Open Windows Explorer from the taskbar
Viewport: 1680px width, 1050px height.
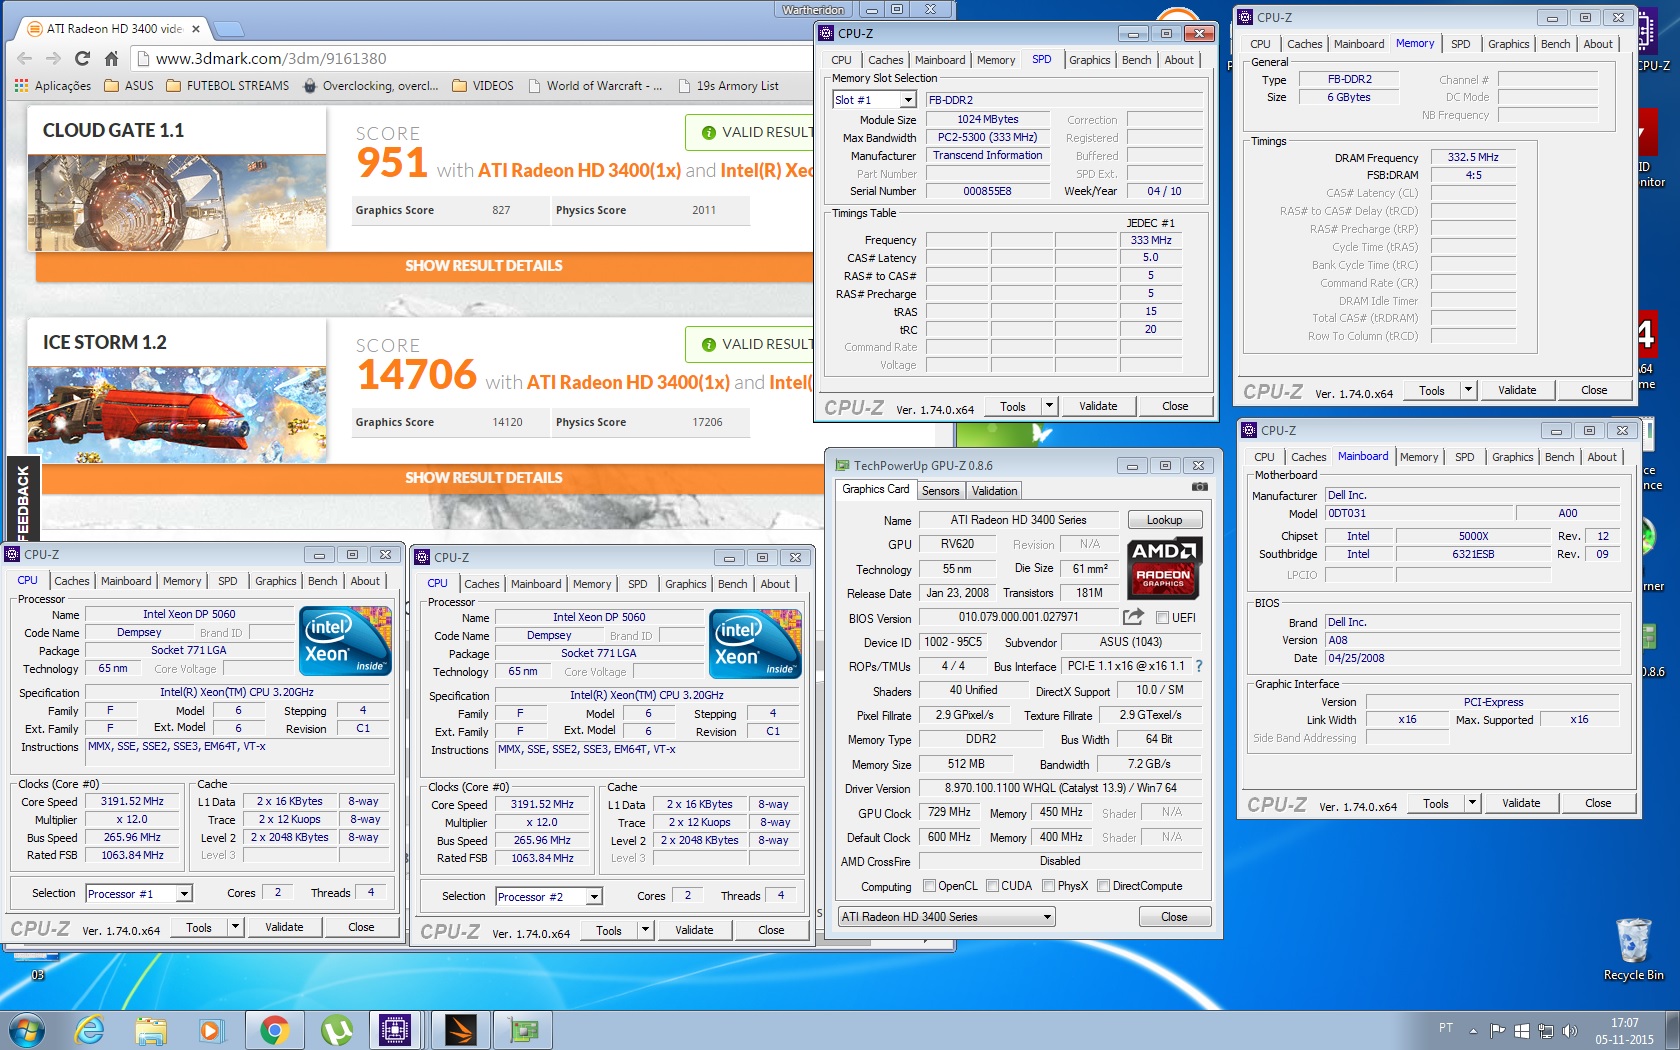[151, 1029]
